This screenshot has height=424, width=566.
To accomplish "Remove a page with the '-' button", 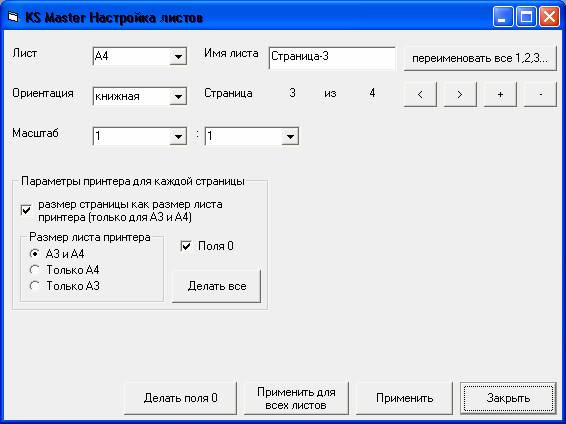I will 540,94.
